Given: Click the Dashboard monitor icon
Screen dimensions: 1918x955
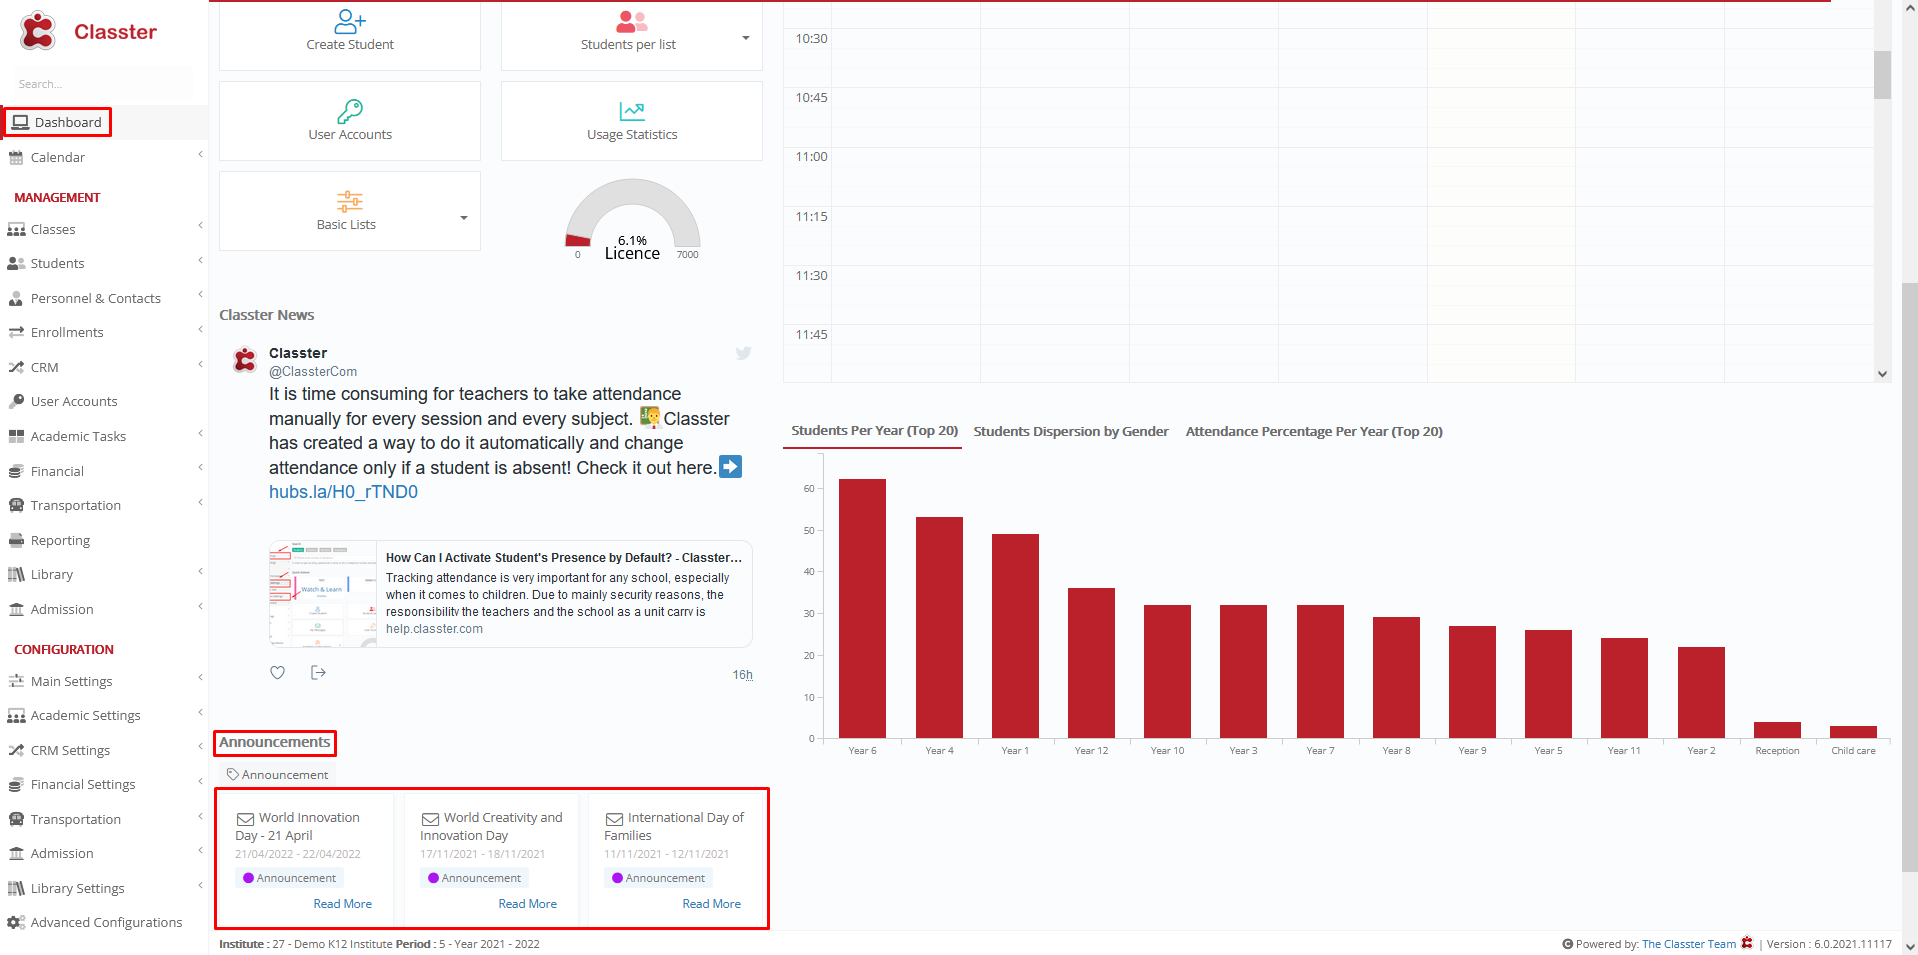Looking at the screenshot, I should (x=20, y=122).
